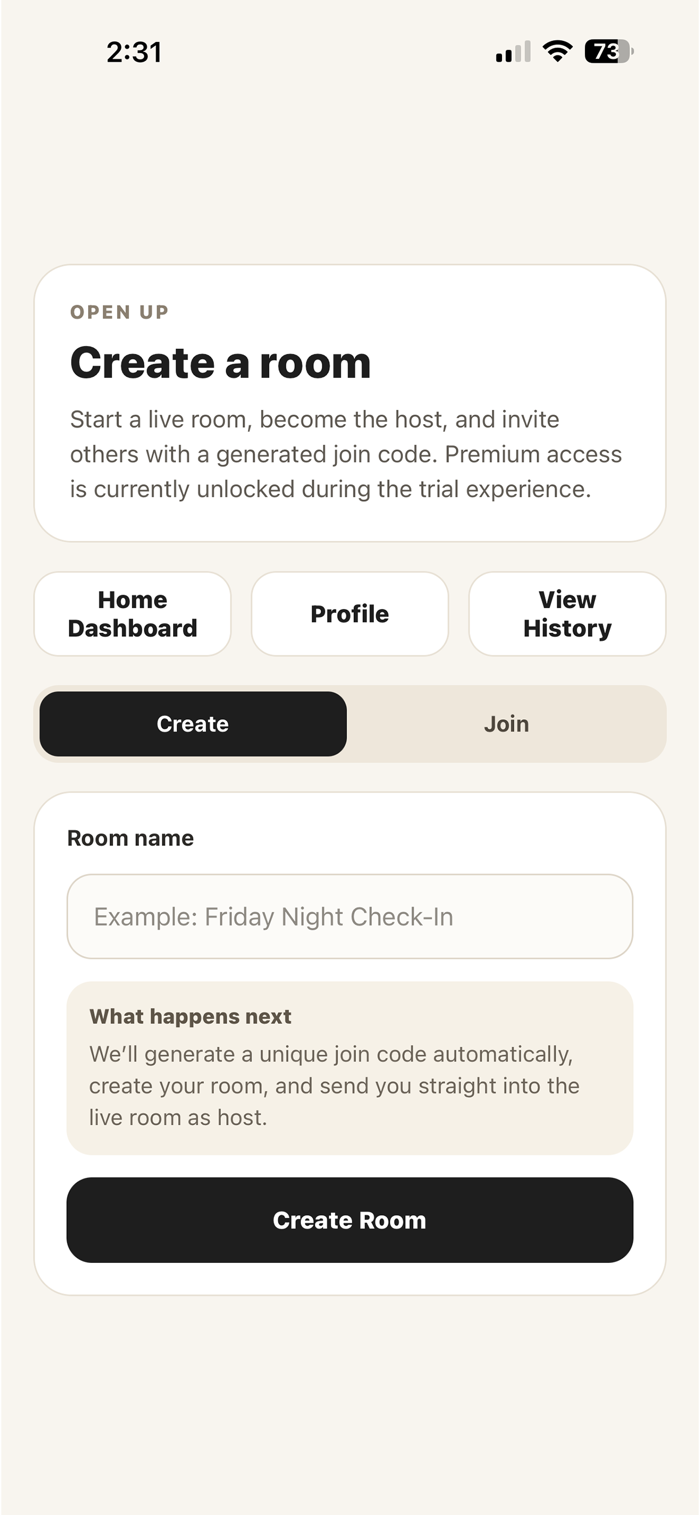
Task: Tap the Wi-Fi status icon
Action: point(557,51)
